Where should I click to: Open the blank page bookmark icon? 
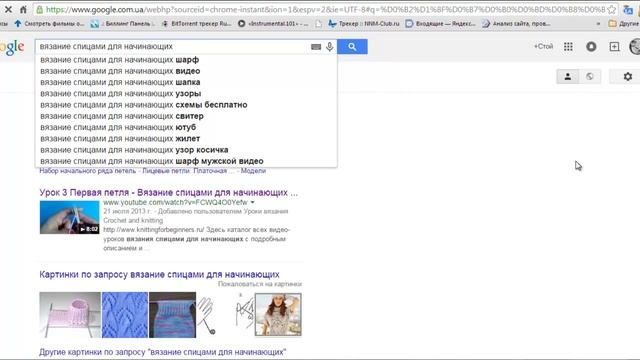pyautogui.click(x=318, y=24)
